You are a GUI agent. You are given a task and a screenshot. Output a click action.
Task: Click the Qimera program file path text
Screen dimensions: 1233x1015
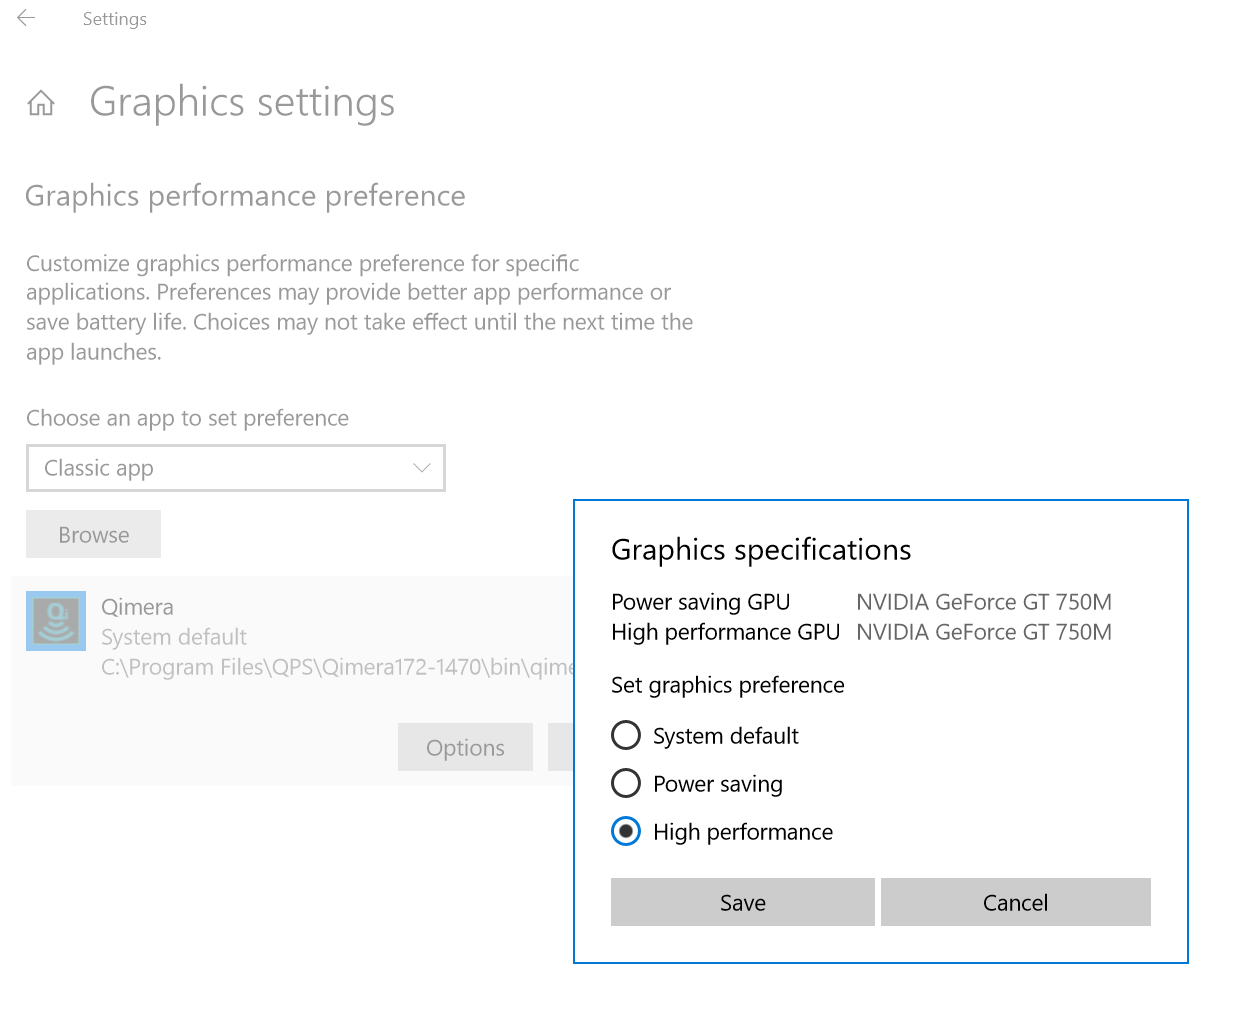[337, 667]
